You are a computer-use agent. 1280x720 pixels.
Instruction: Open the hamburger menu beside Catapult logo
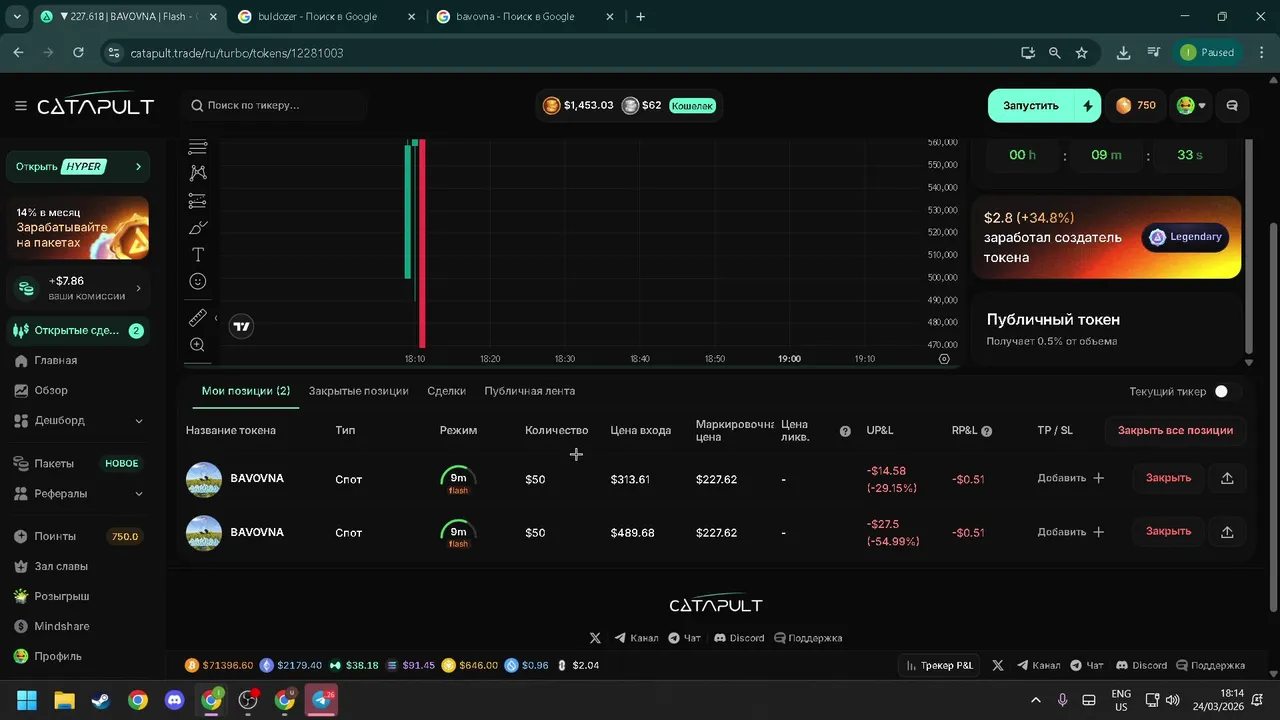pos(21,105)
